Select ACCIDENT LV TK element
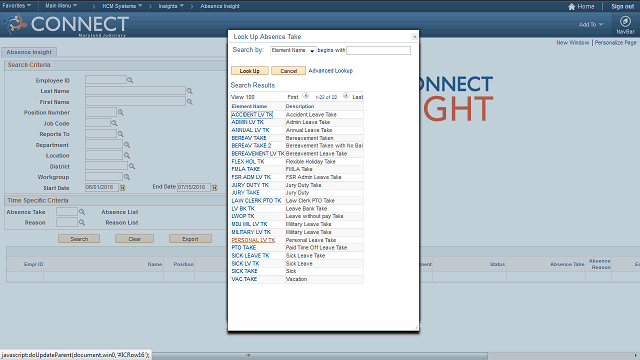 tap(252, 115)
